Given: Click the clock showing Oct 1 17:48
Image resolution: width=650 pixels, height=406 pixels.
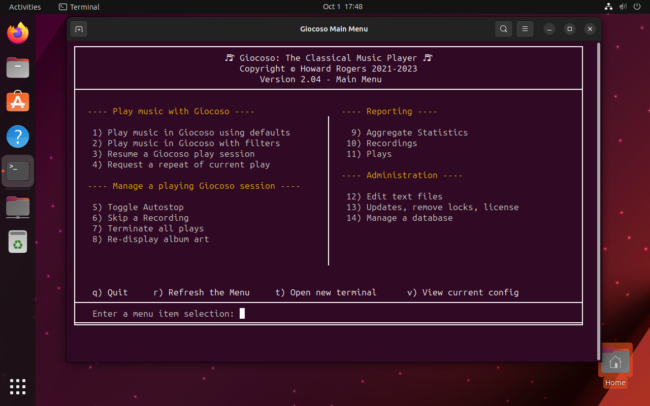Looking at the screenshot, I should [x=342, y=7].
